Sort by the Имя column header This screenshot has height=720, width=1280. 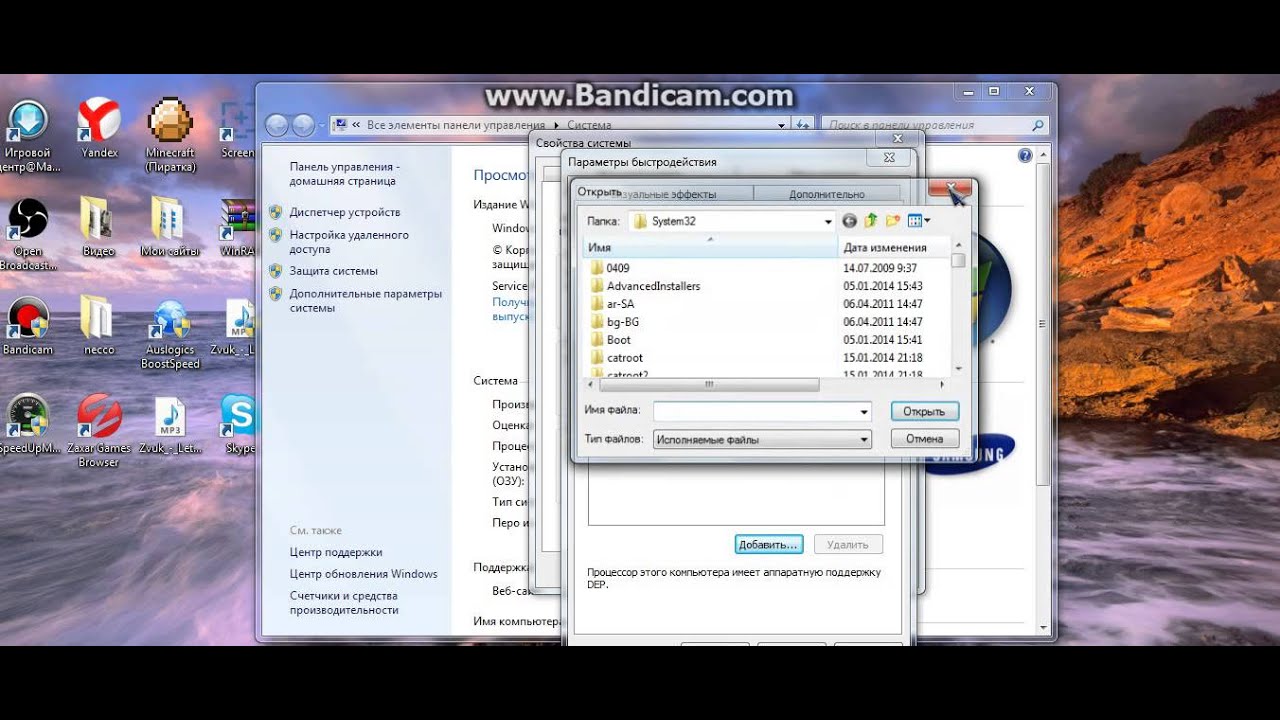pyautogui.click(x=710, y=247)
